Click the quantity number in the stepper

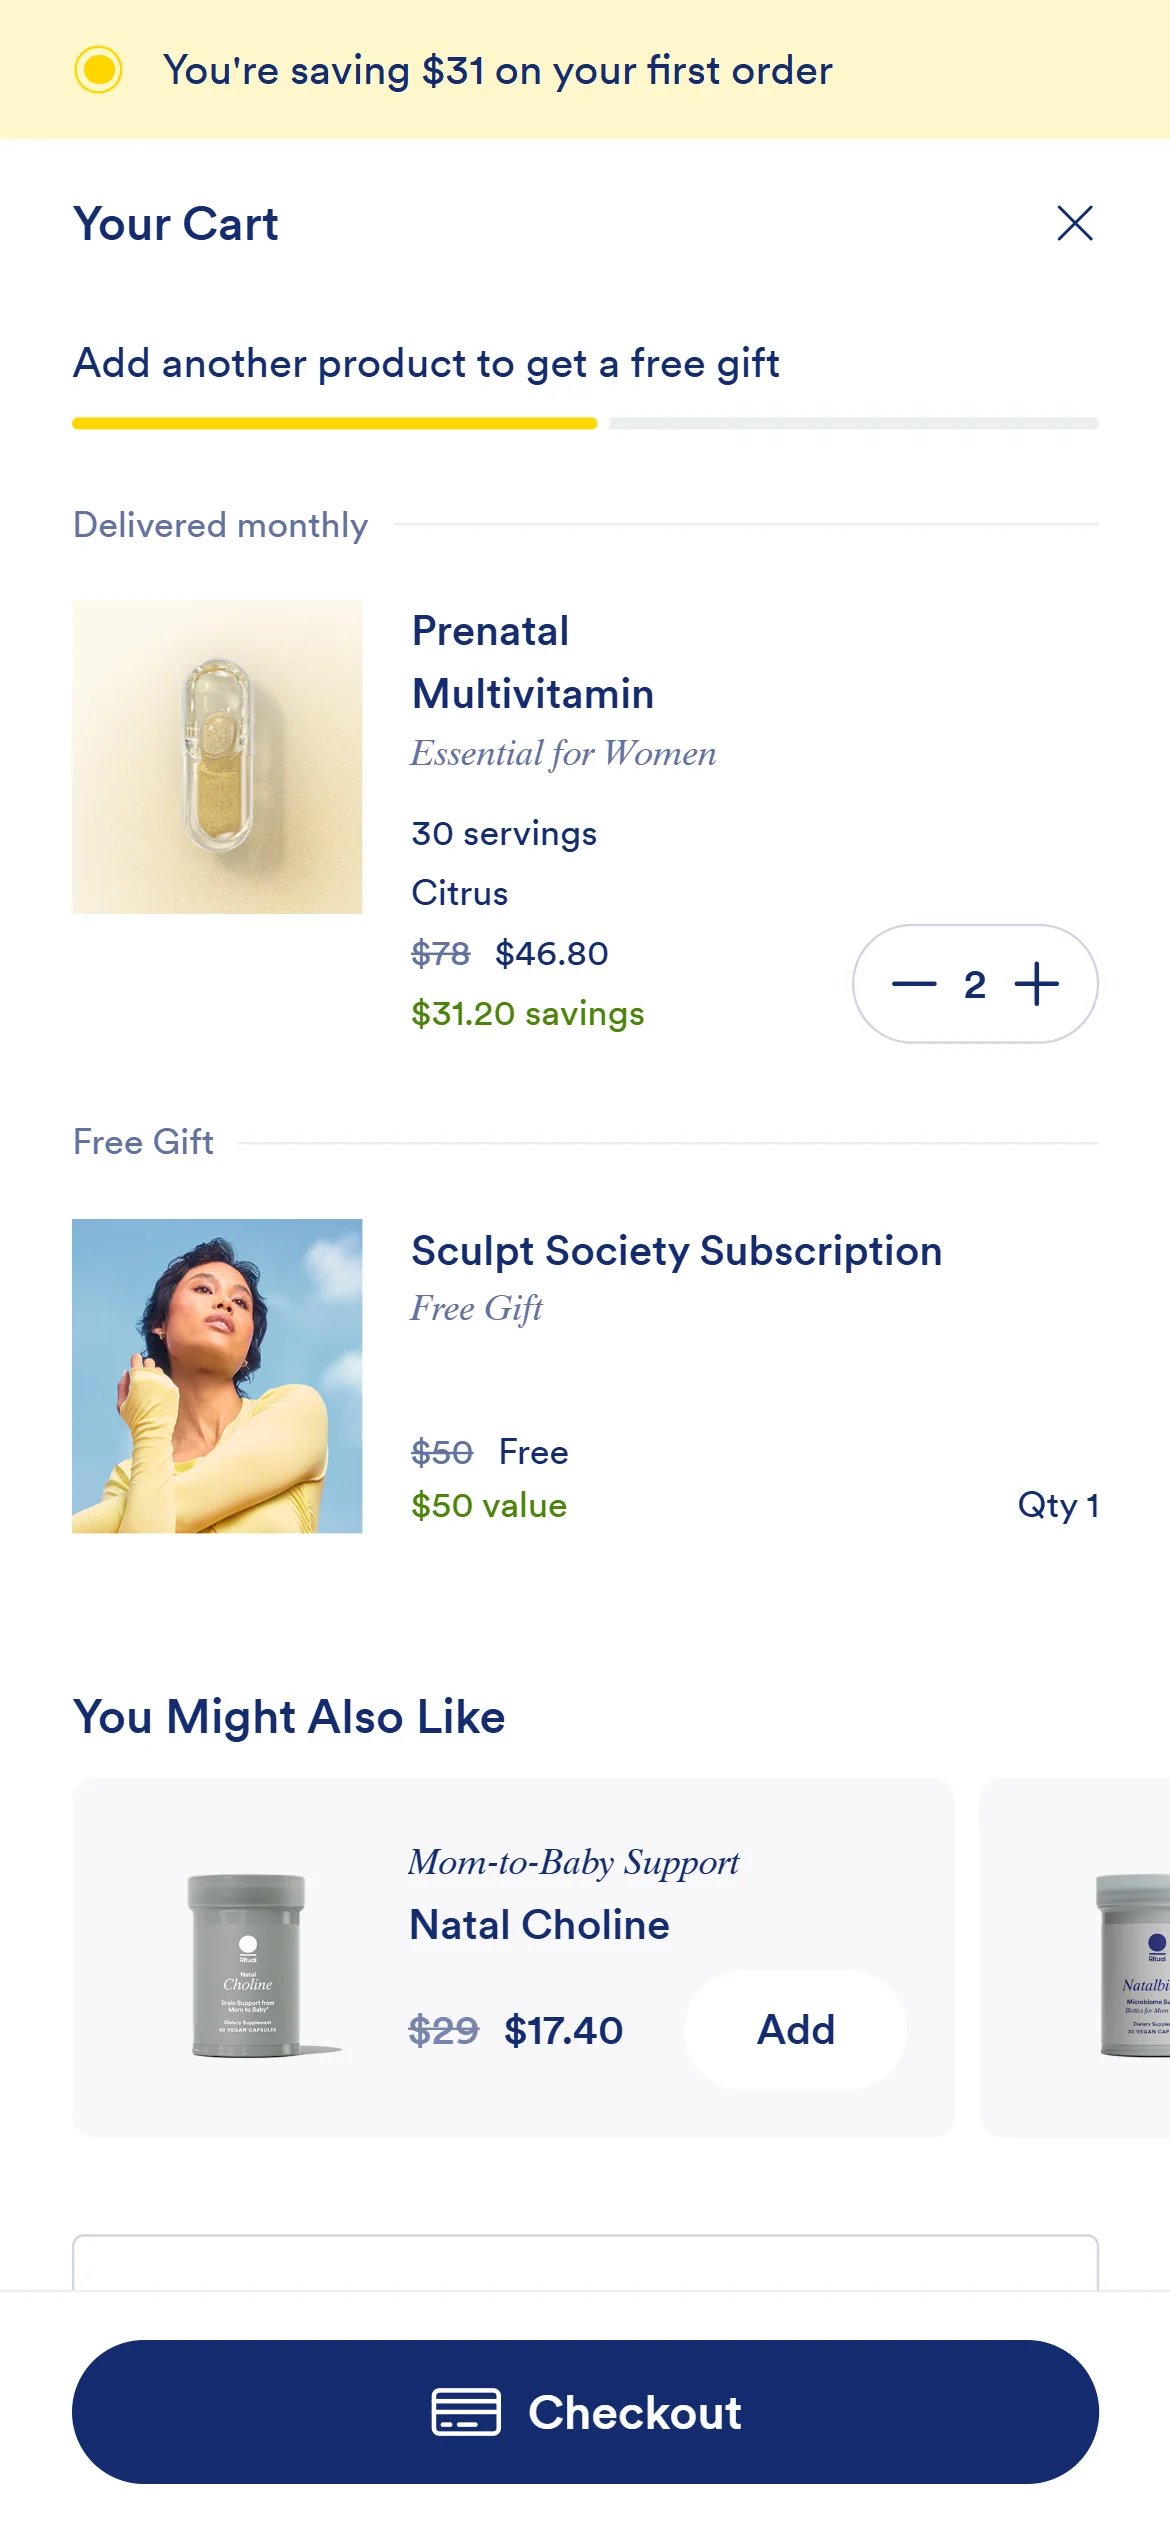pyautogui.click(x=975, y=985)
